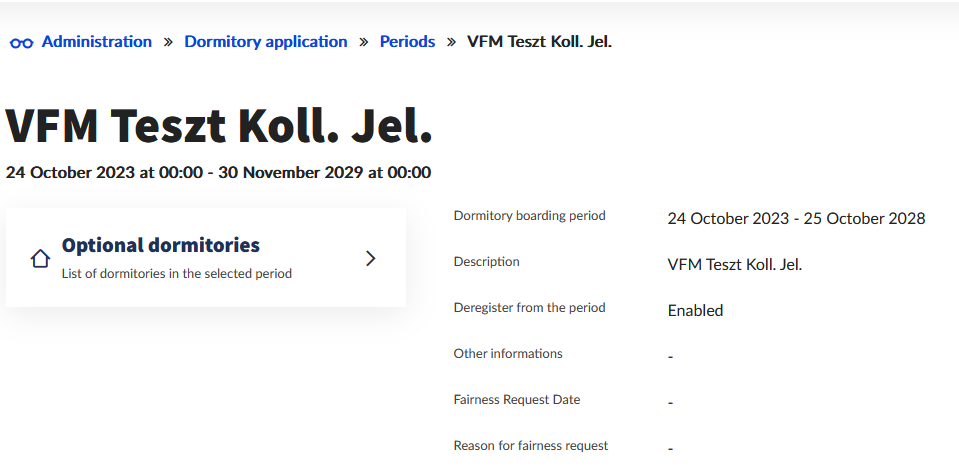
Task: Click the Enabled status value
Action: [x=695, y=311]
